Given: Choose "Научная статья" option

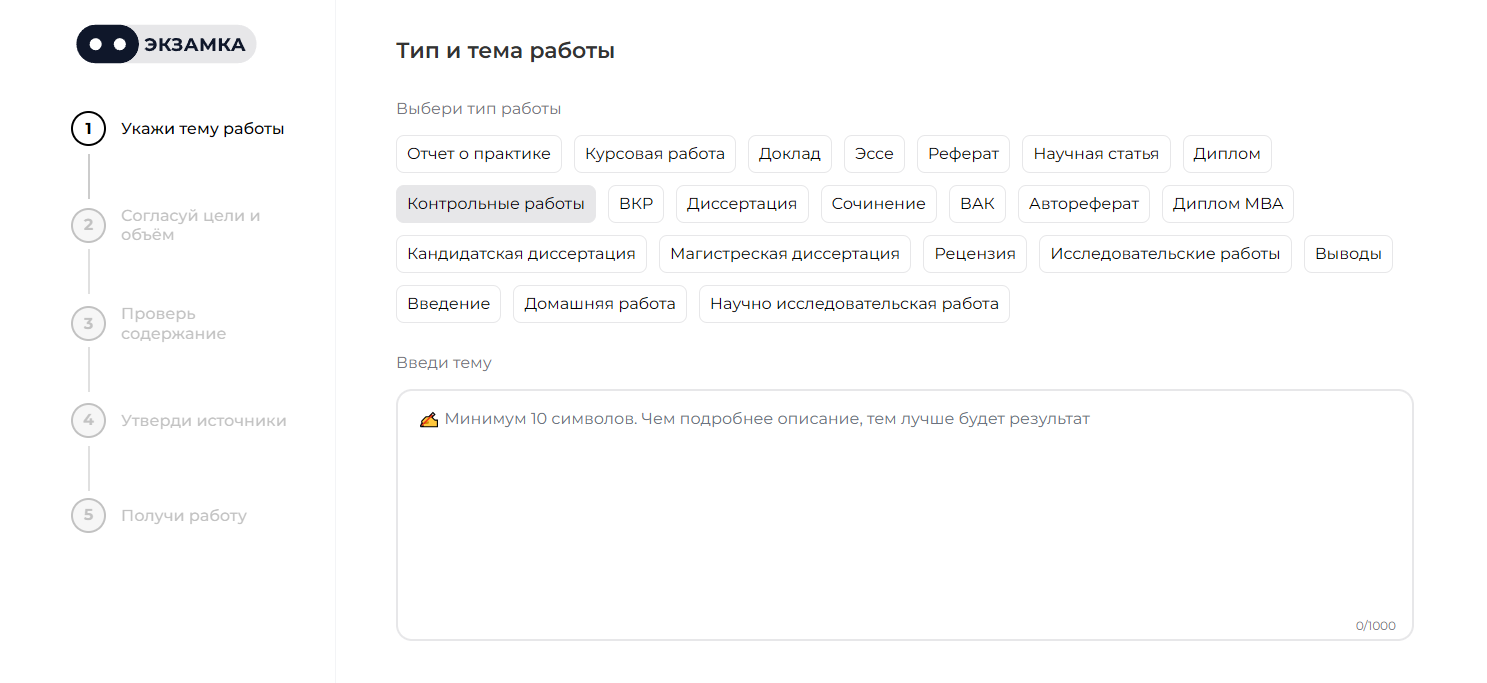Looking at the screenshot, I should tap(1095, 153).
